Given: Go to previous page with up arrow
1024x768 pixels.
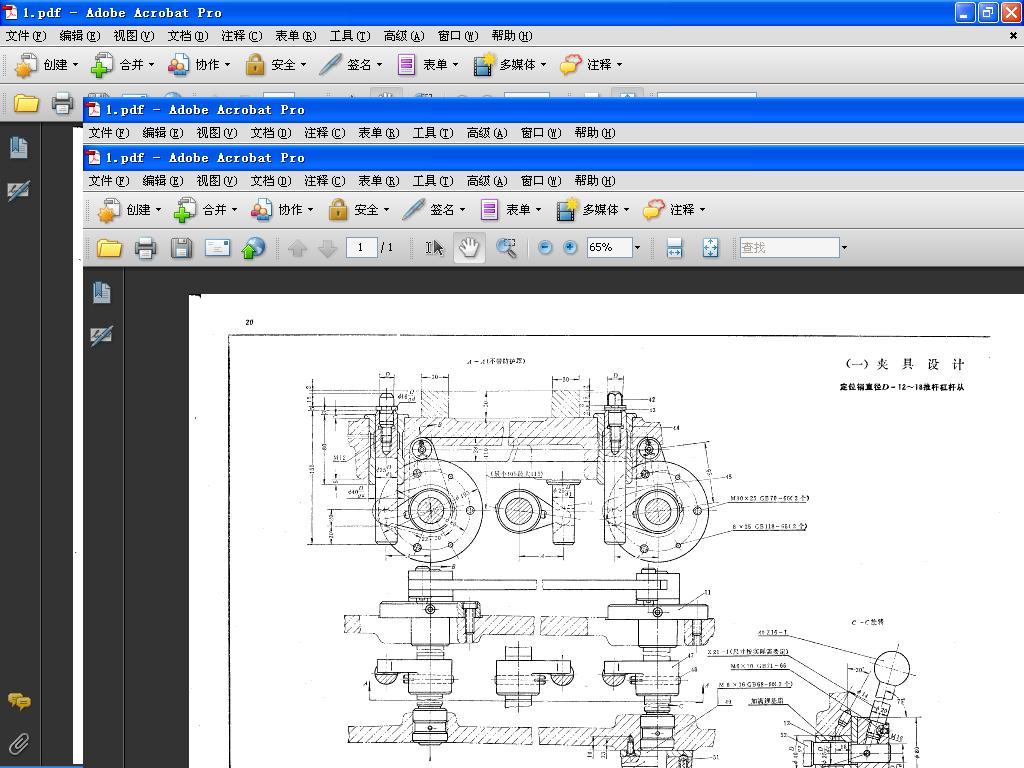Looking at the screenshot, I should [x=297, y=248].
